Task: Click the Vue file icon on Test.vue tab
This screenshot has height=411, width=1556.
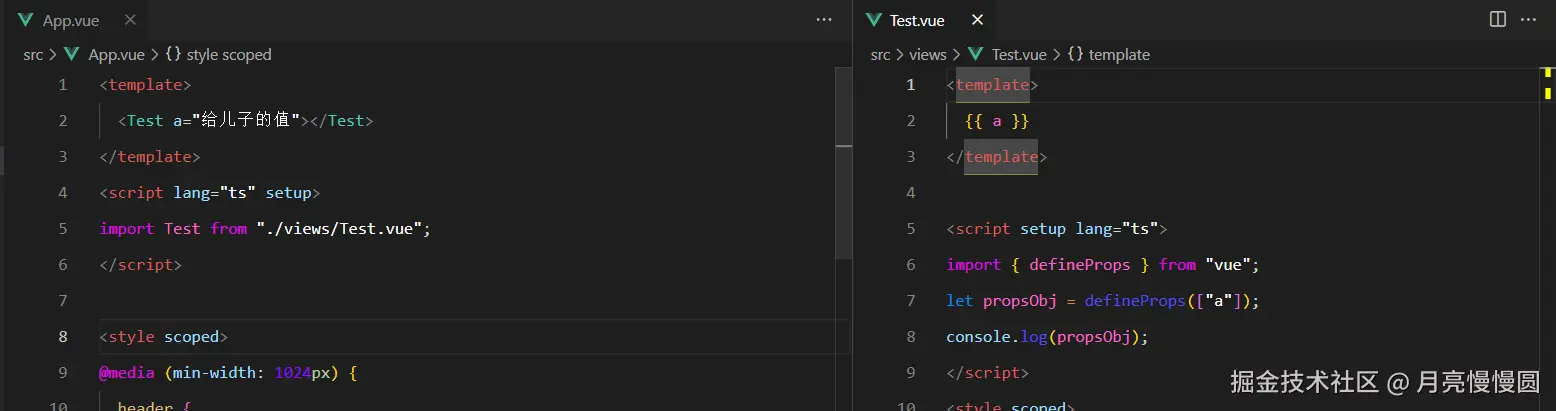Action: (873, 20)
